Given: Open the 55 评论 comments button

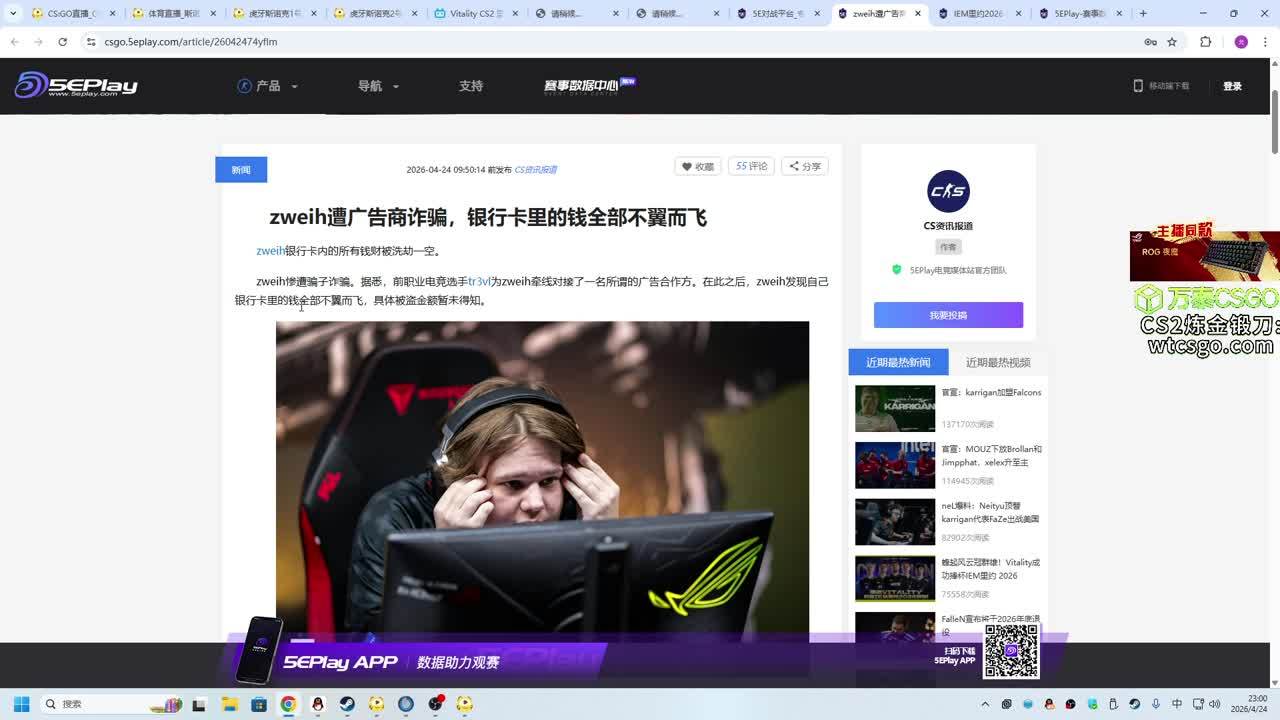Looking at the screenshot, I should [751, 166].
